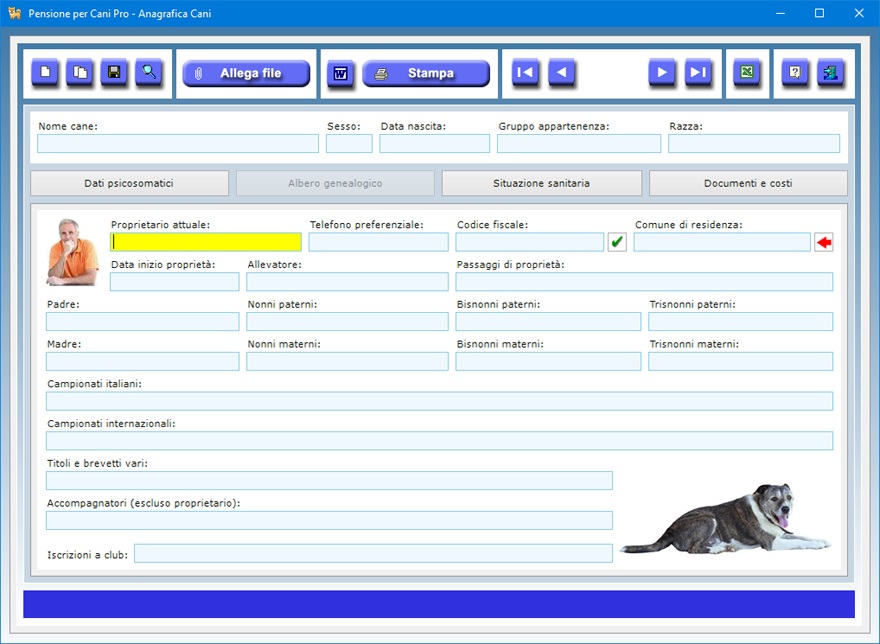The height and width of the screenshot is (644, 880).
Task: Select the Albero genealogico tab
Action: (335, 183)
